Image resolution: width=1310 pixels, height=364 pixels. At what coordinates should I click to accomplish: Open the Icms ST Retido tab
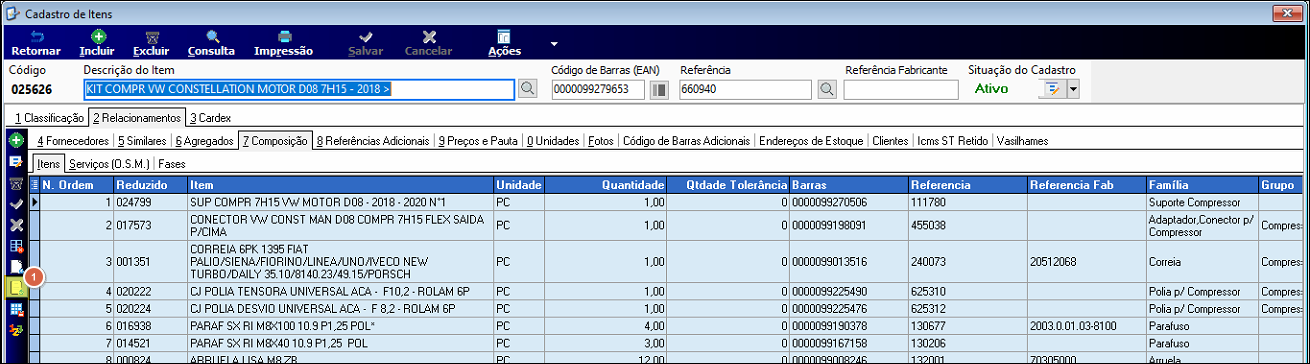tap(953, 141)
